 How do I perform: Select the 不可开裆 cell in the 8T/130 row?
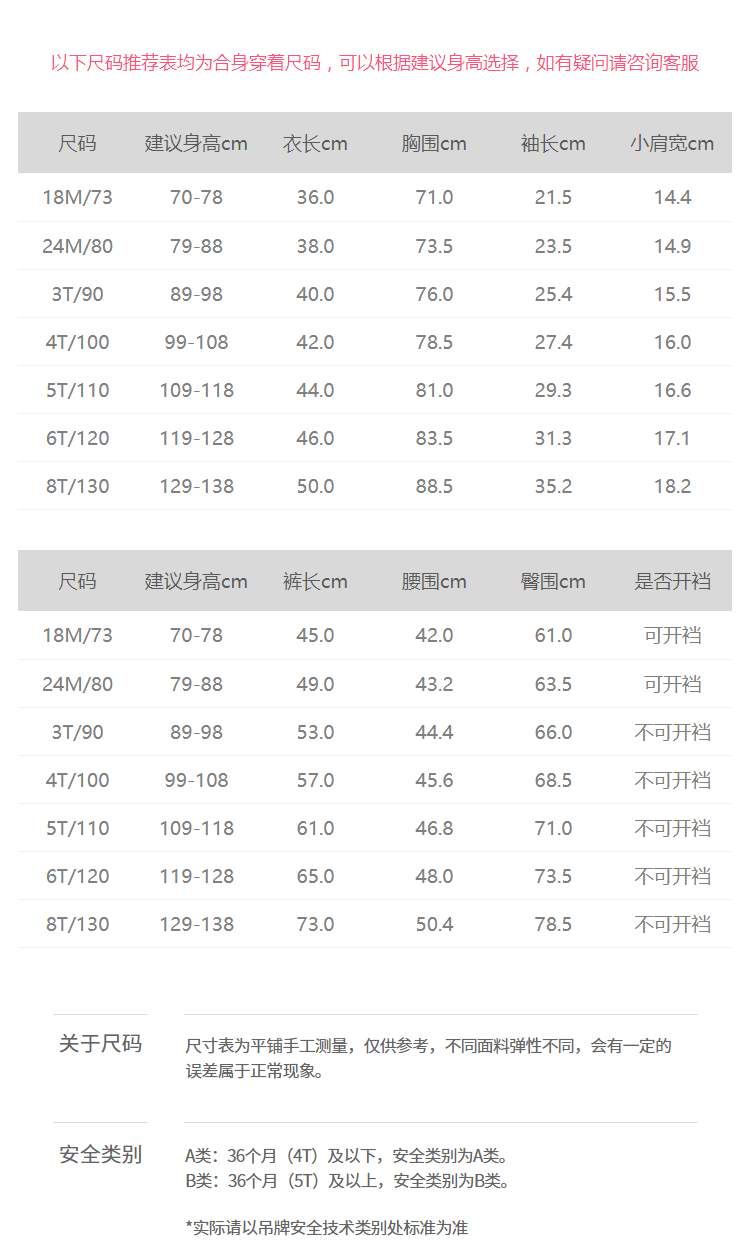pyautogui.click(x=672, y=924)
